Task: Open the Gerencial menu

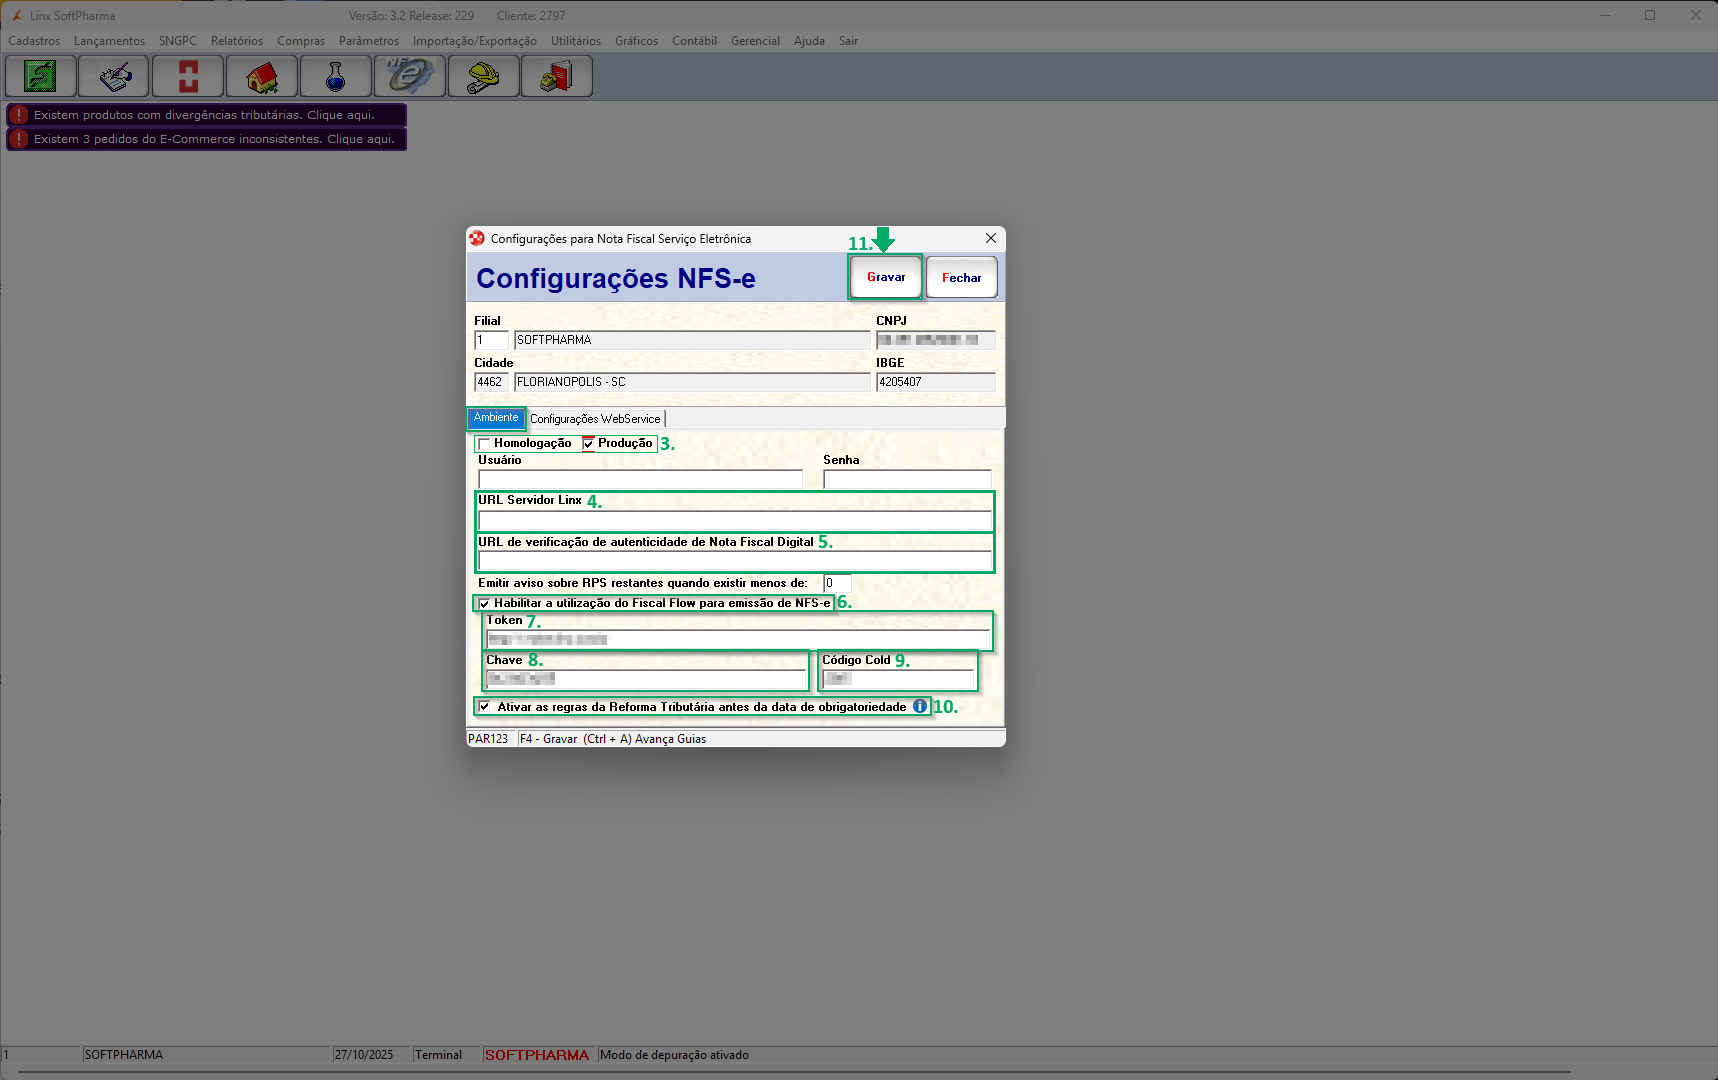Action: 755,41
